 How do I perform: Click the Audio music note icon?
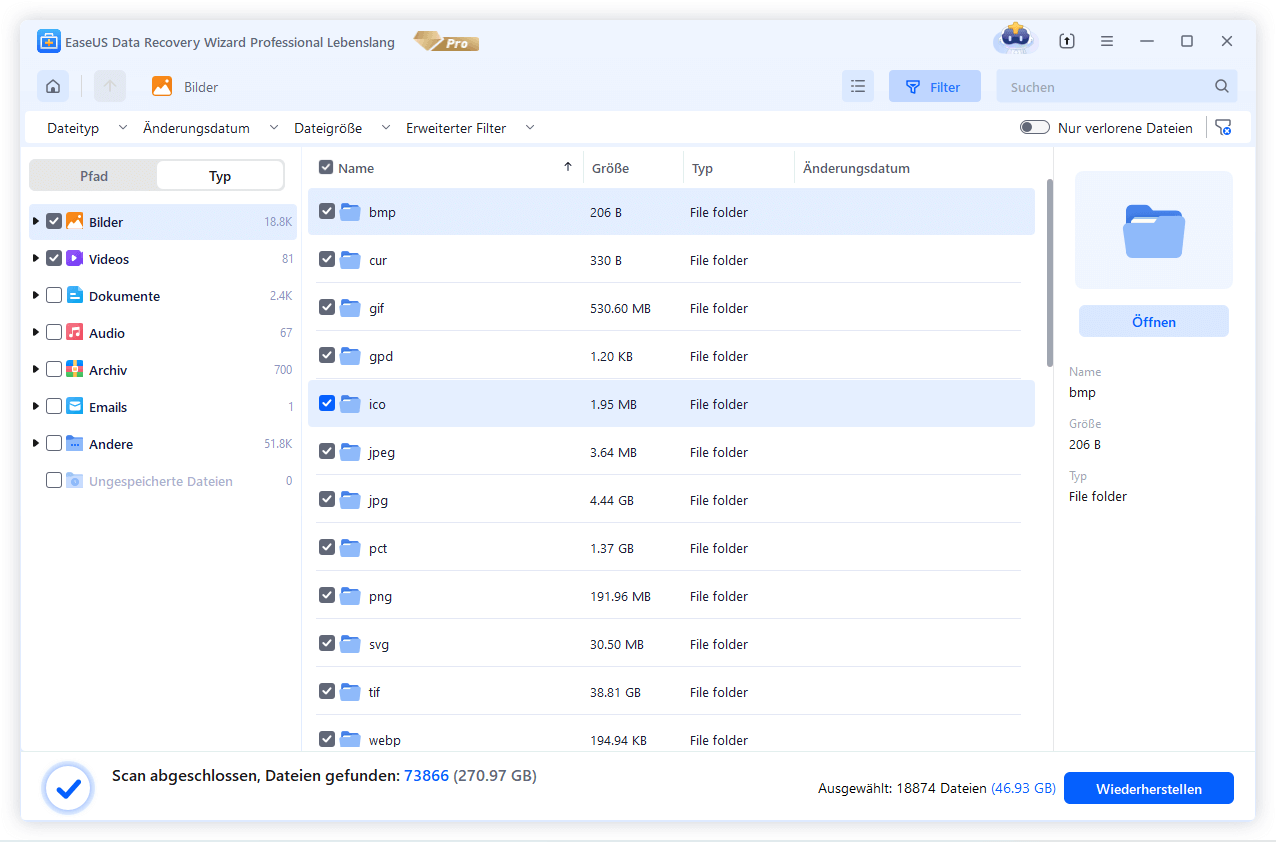click(x=75, y=333)
